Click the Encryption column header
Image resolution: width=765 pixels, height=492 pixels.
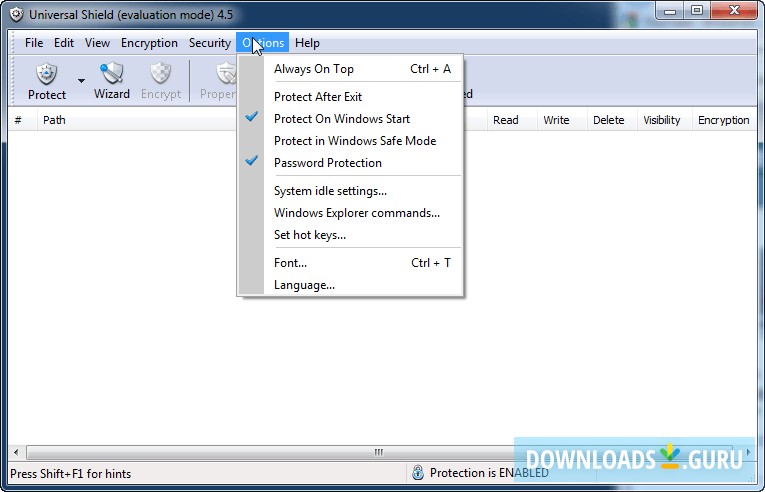pos(724,120)
